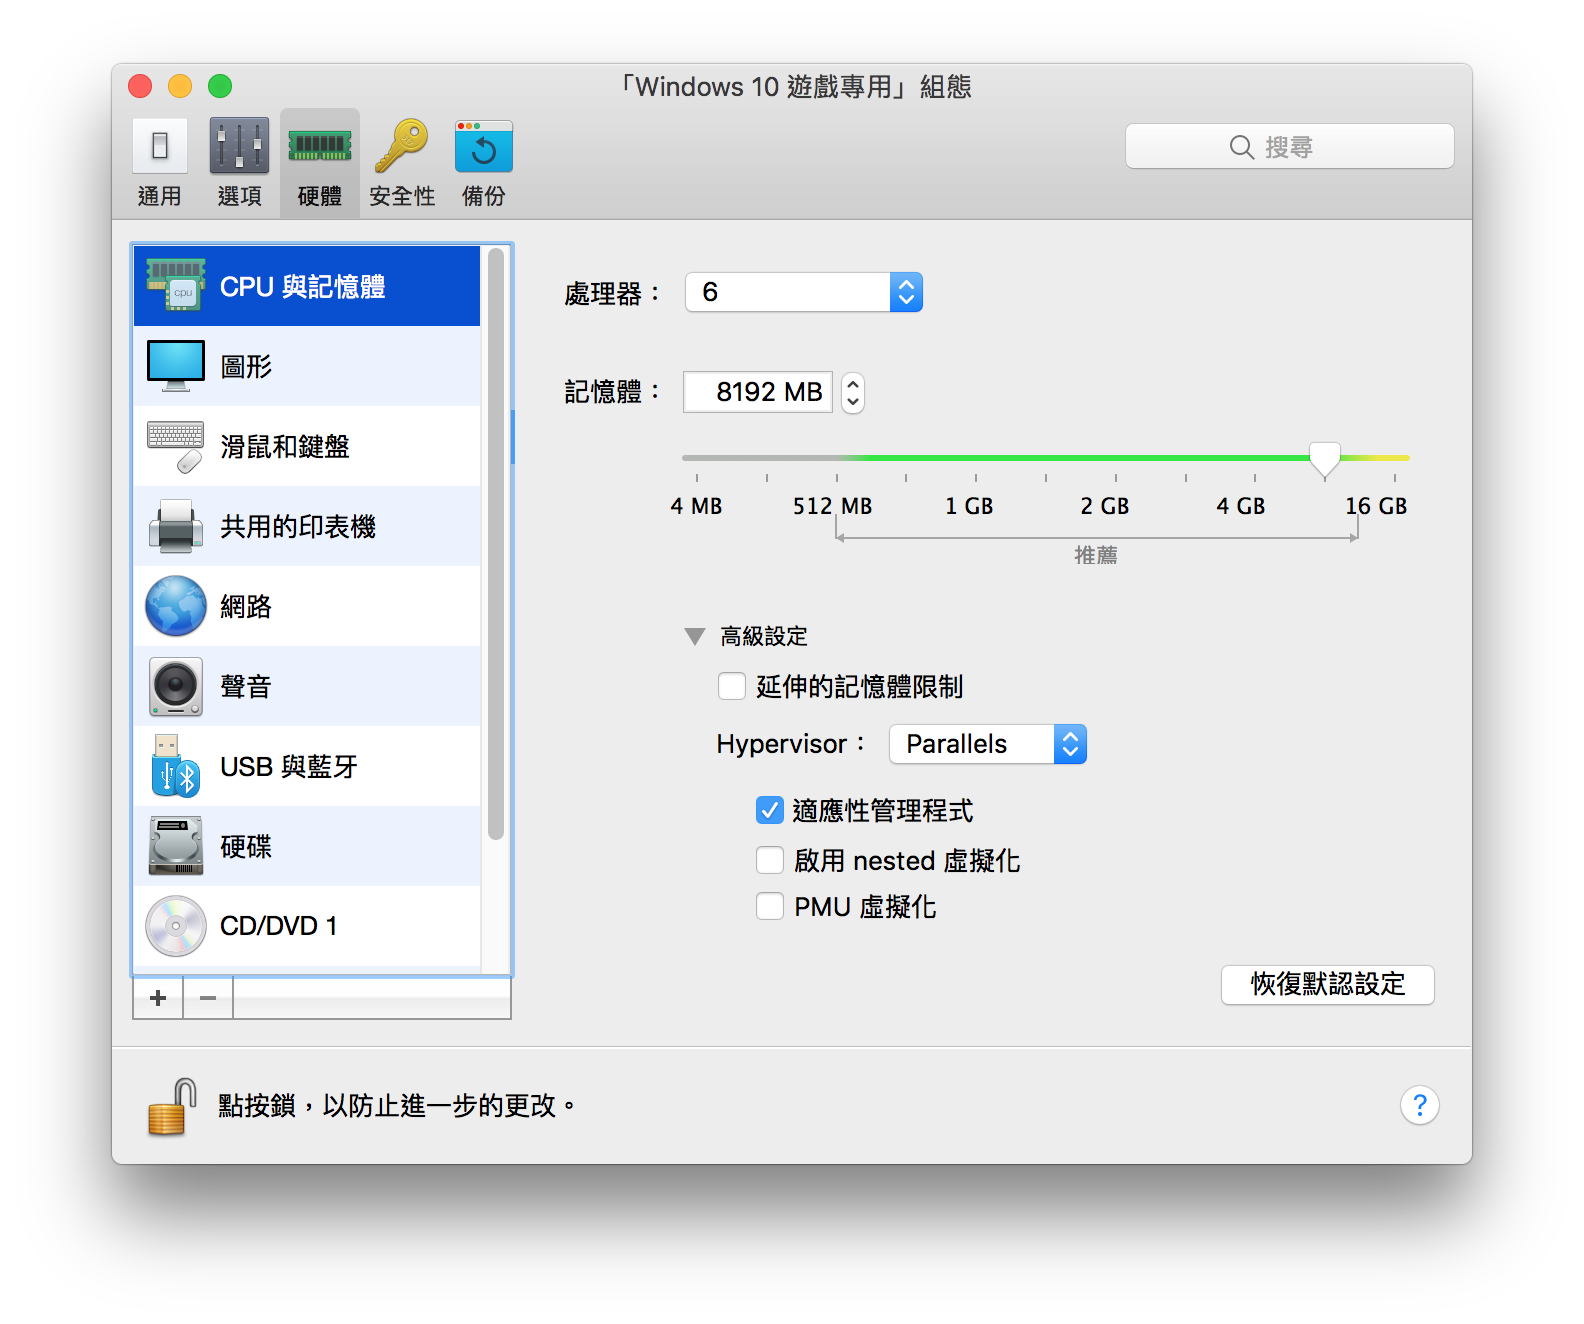Open the 圖形 (Graphics) monitor item
1584x1324 pixels.
(x=307, y=366)
